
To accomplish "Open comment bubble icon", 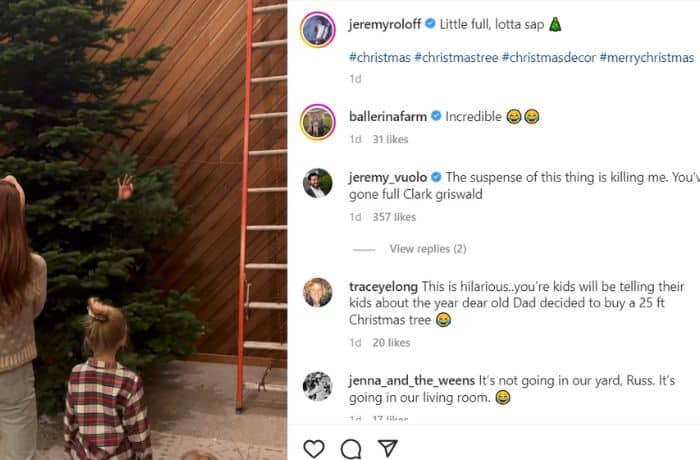I will (x=351, y=448).
